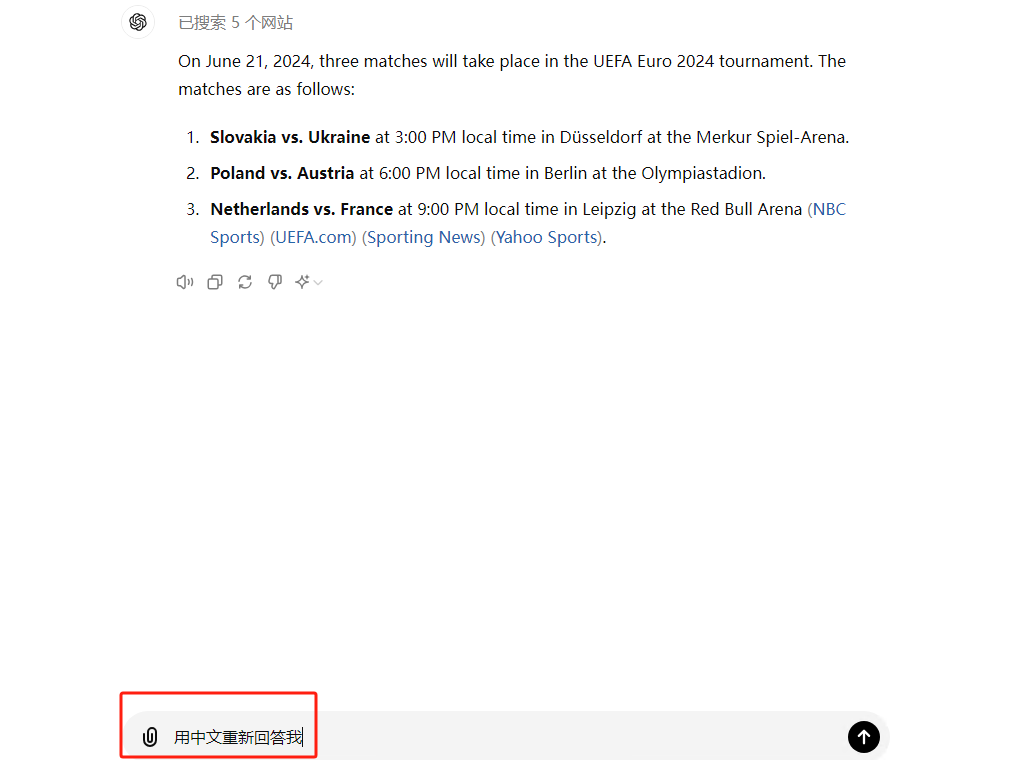This screenshot has height=760, width=1028.
Task: Regenerate the response using the refresh icon
Action: click(x=244, y=283)
